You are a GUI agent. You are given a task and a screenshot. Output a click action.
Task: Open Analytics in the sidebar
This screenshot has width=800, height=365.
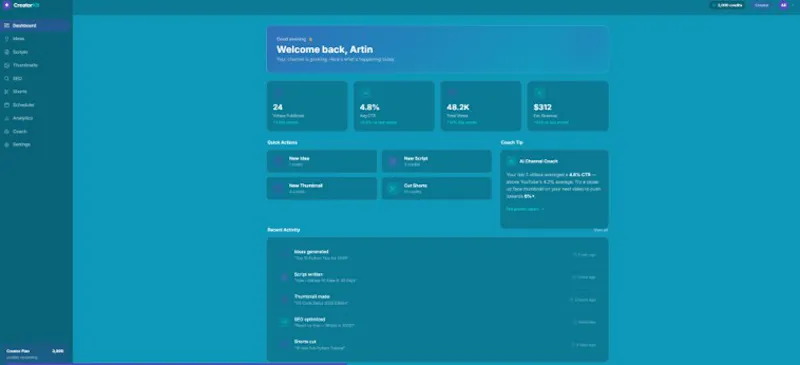click(35, 118)
